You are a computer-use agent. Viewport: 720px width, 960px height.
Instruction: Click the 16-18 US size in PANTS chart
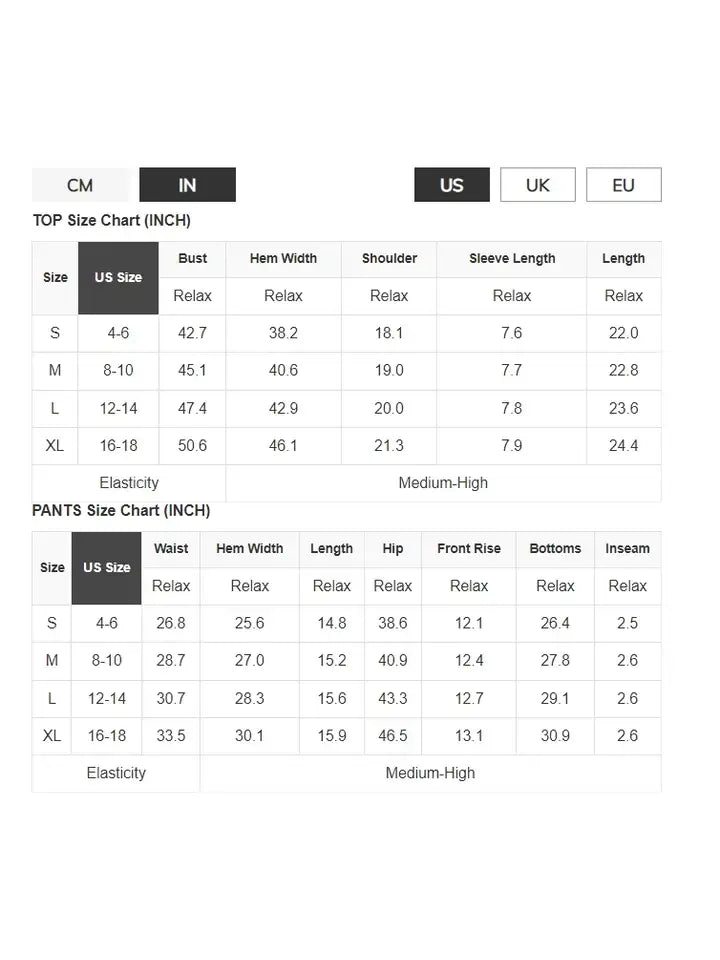[x=107, y=736]
